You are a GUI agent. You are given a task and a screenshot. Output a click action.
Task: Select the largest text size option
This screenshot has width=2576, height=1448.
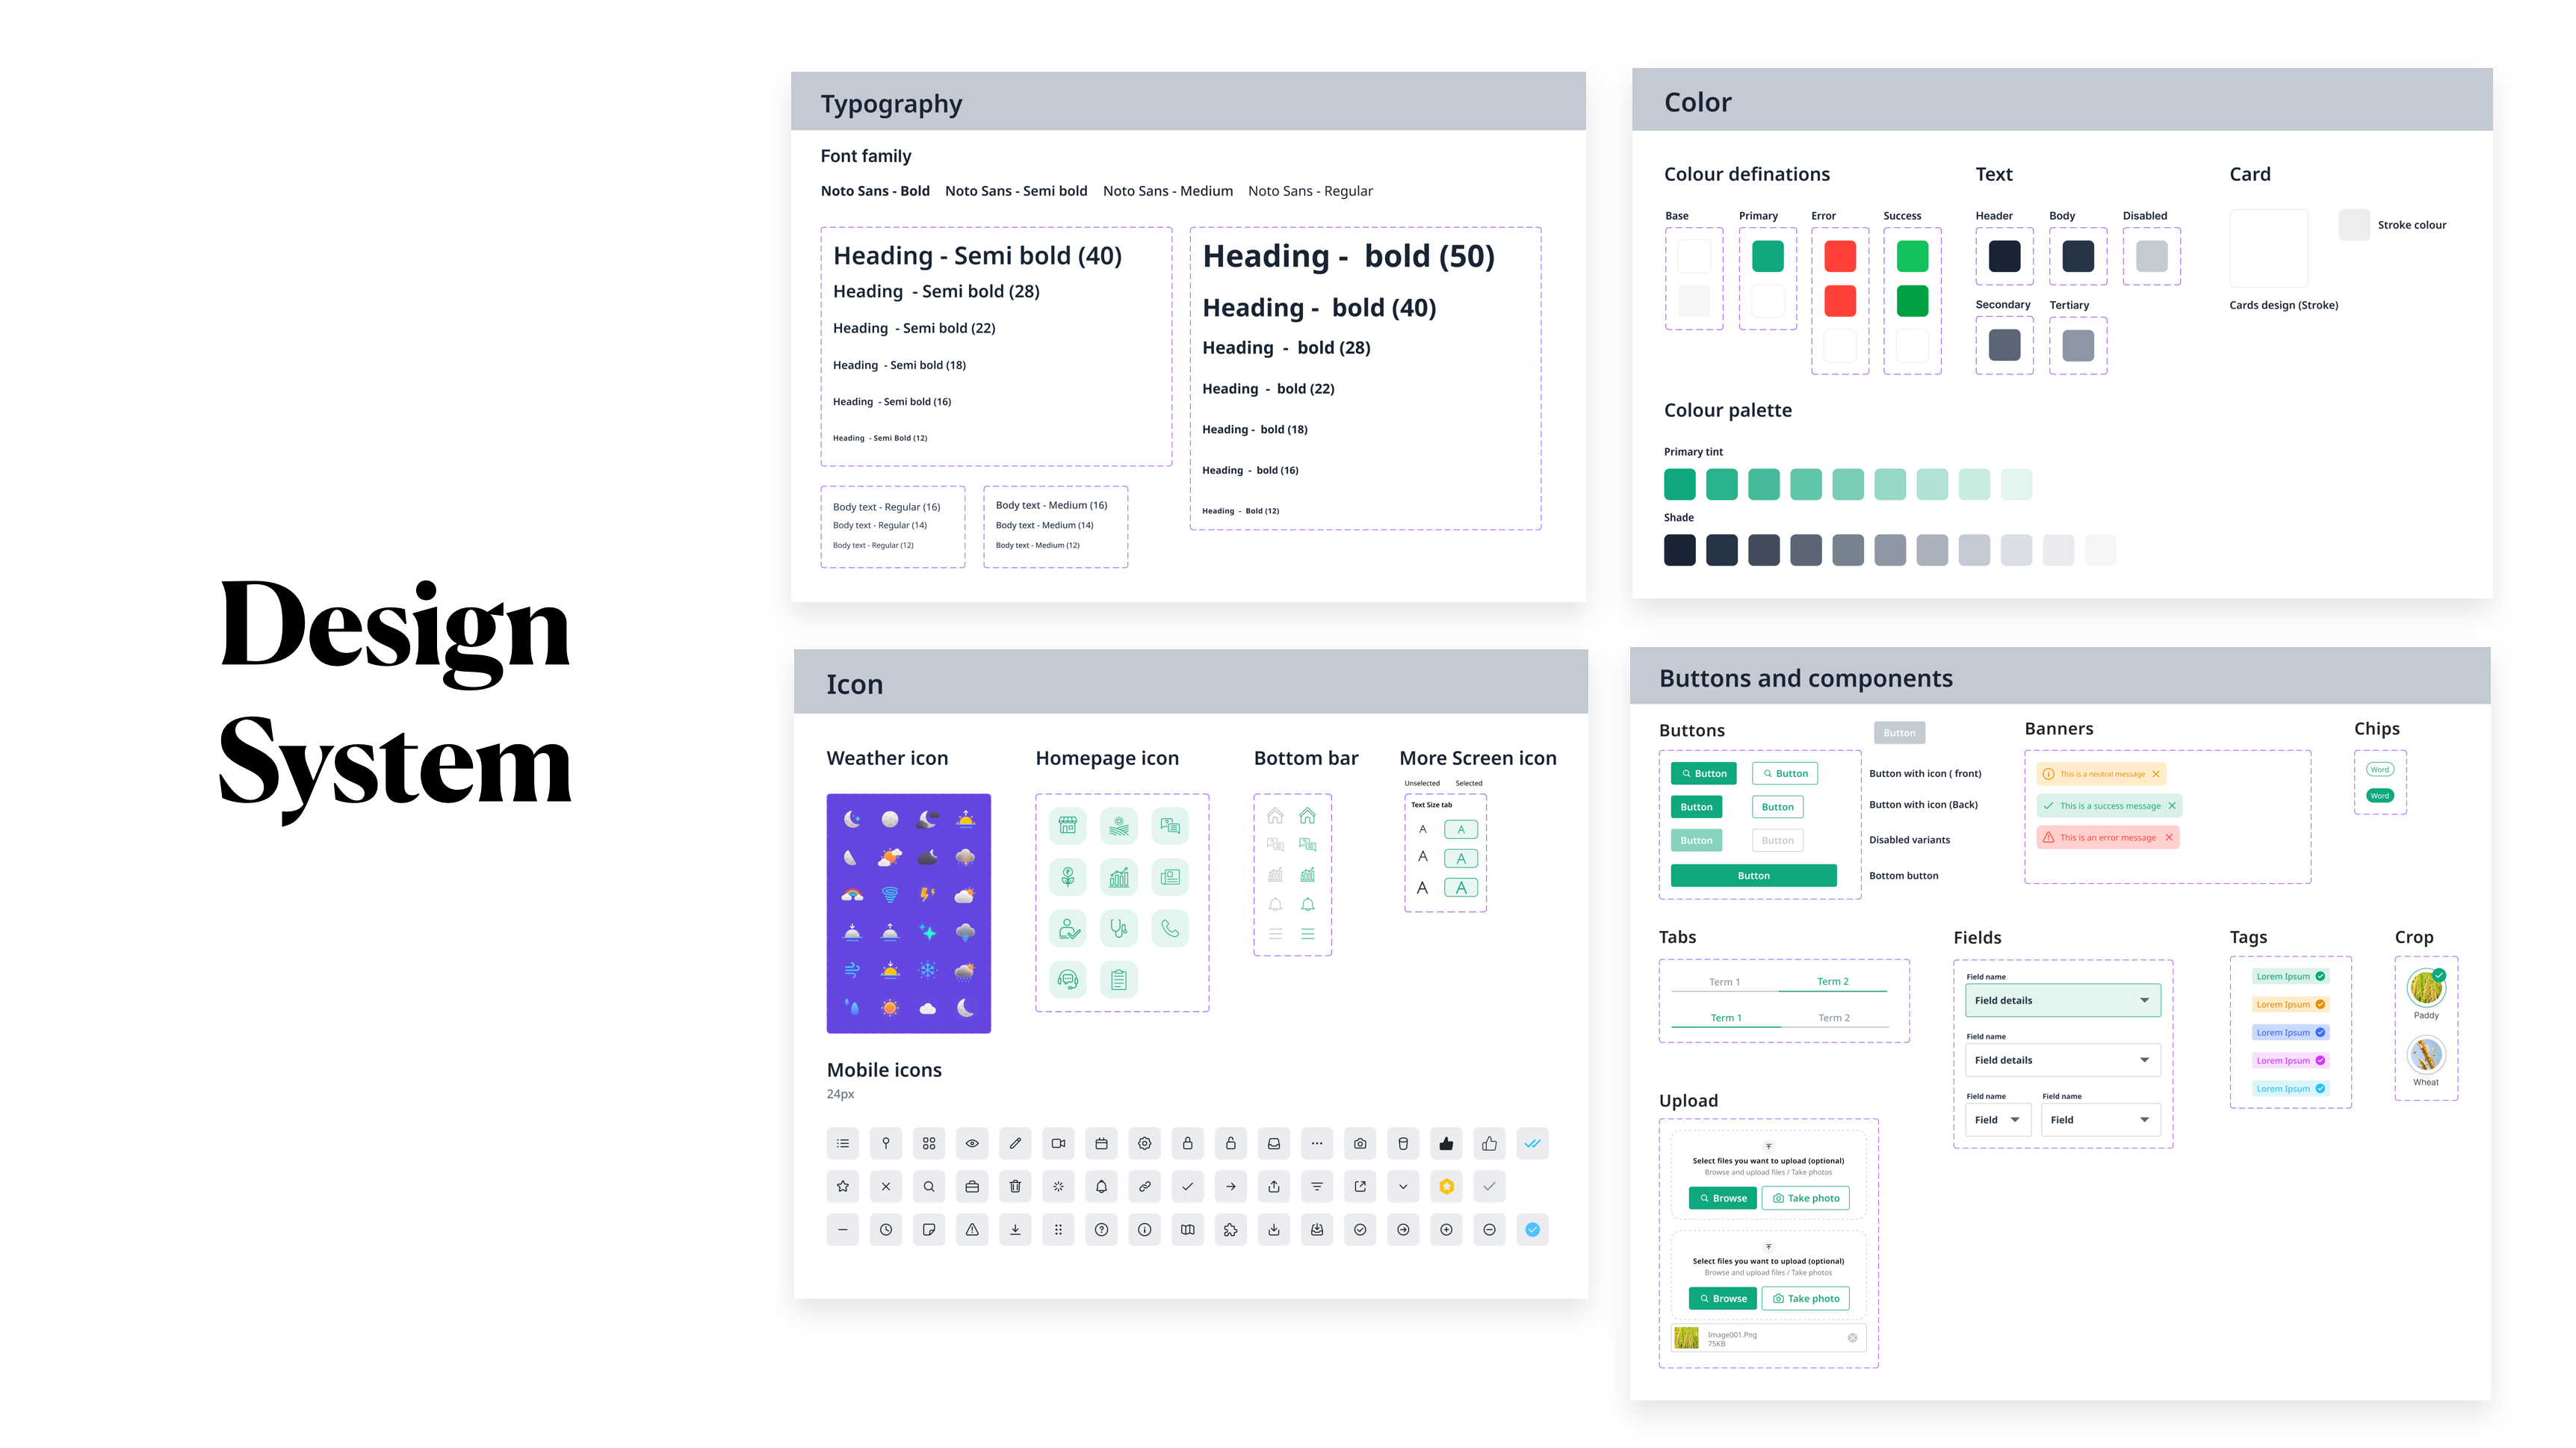pos(1461,887)
